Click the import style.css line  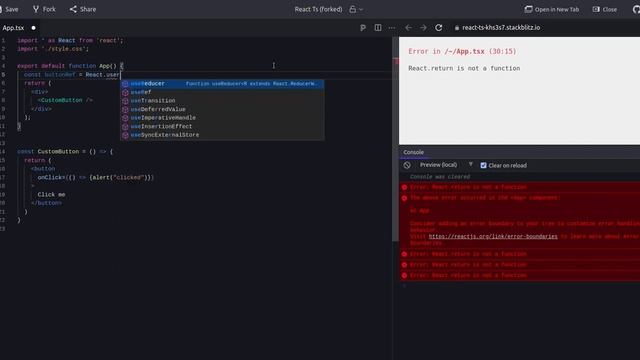53,49
